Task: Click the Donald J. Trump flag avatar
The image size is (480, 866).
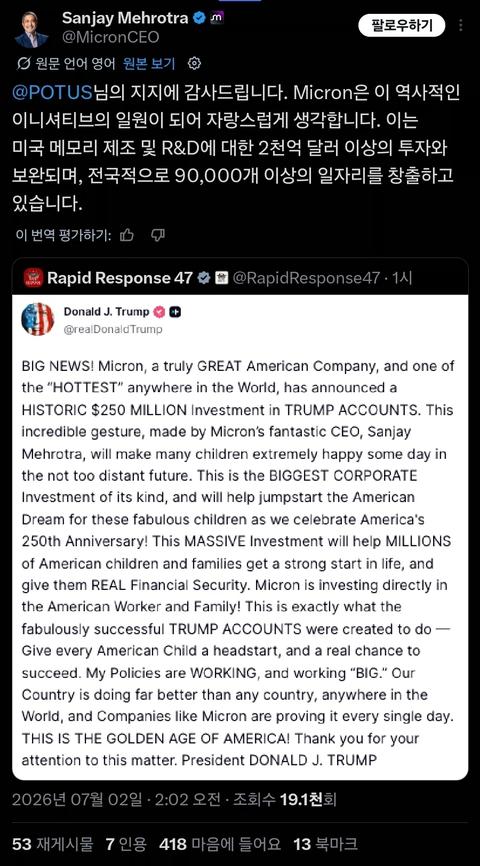Action: pos(38,319)
